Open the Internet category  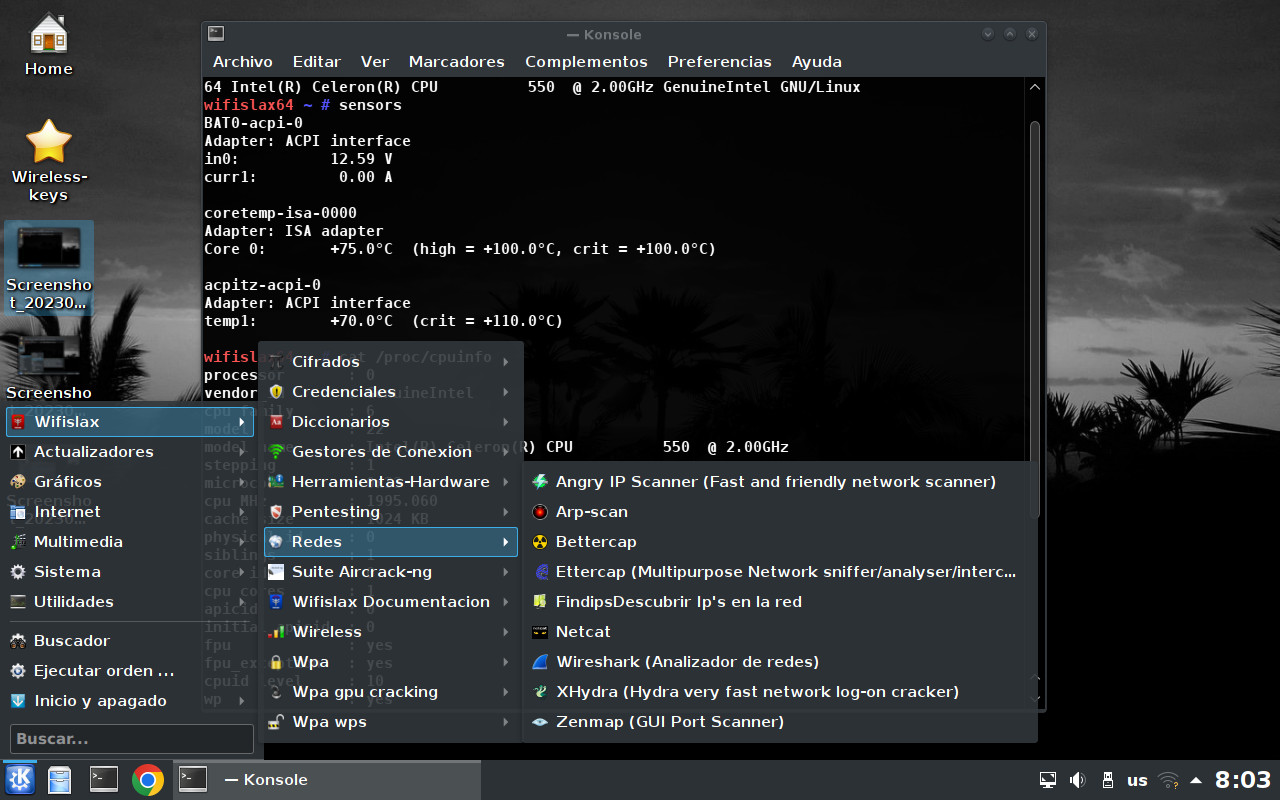pyautogui.click(x=130, y=512)
